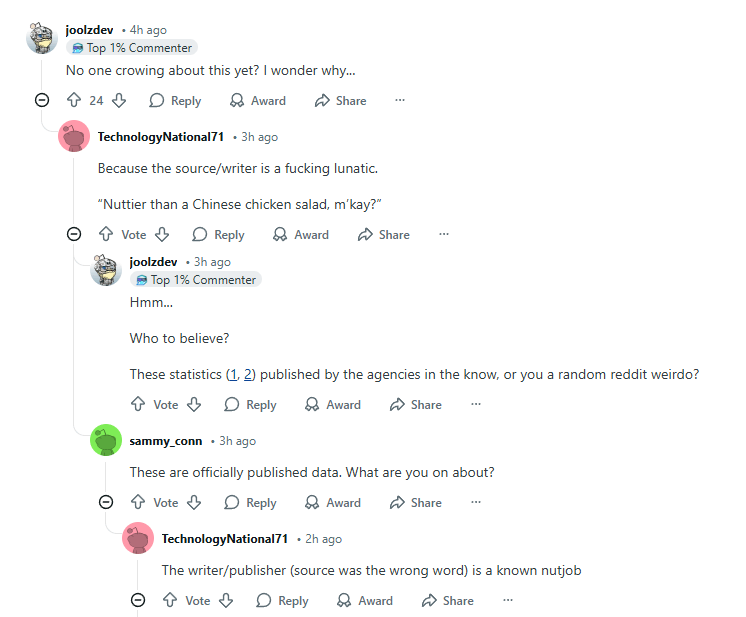This screenshot has height=617, width=746.
Task: Click sammy_conn's green avatar
Action: [106, 440]
